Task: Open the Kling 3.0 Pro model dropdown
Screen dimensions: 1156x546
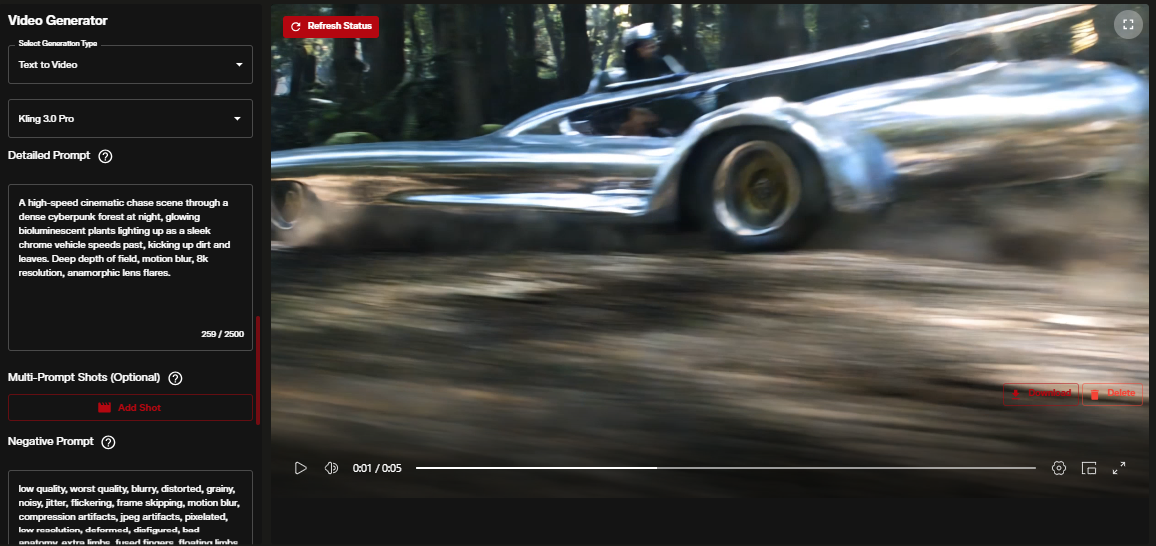Action: [x=130, y=119]
